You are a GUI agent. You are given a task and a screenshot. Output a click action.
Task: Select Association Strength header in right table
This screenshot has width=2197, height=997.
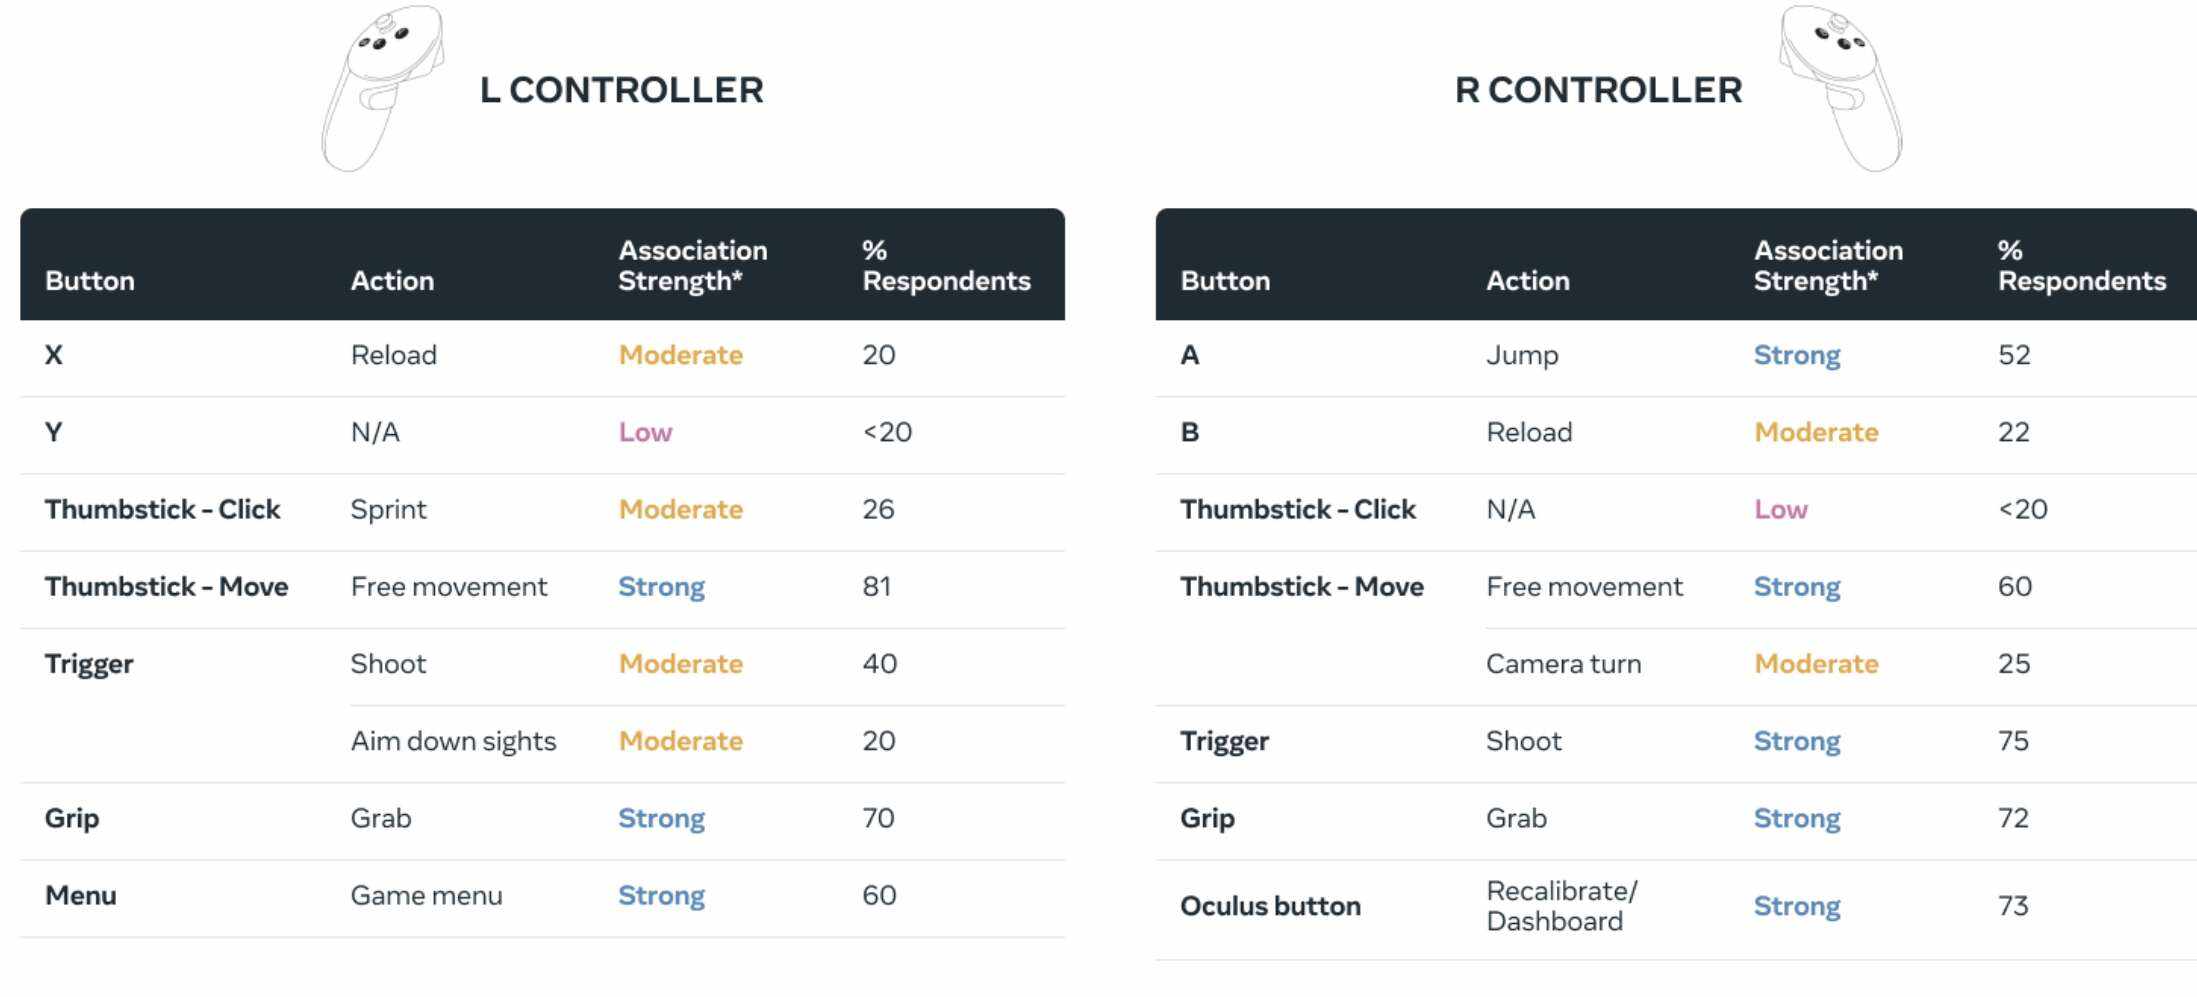(x=1827, y=265)
